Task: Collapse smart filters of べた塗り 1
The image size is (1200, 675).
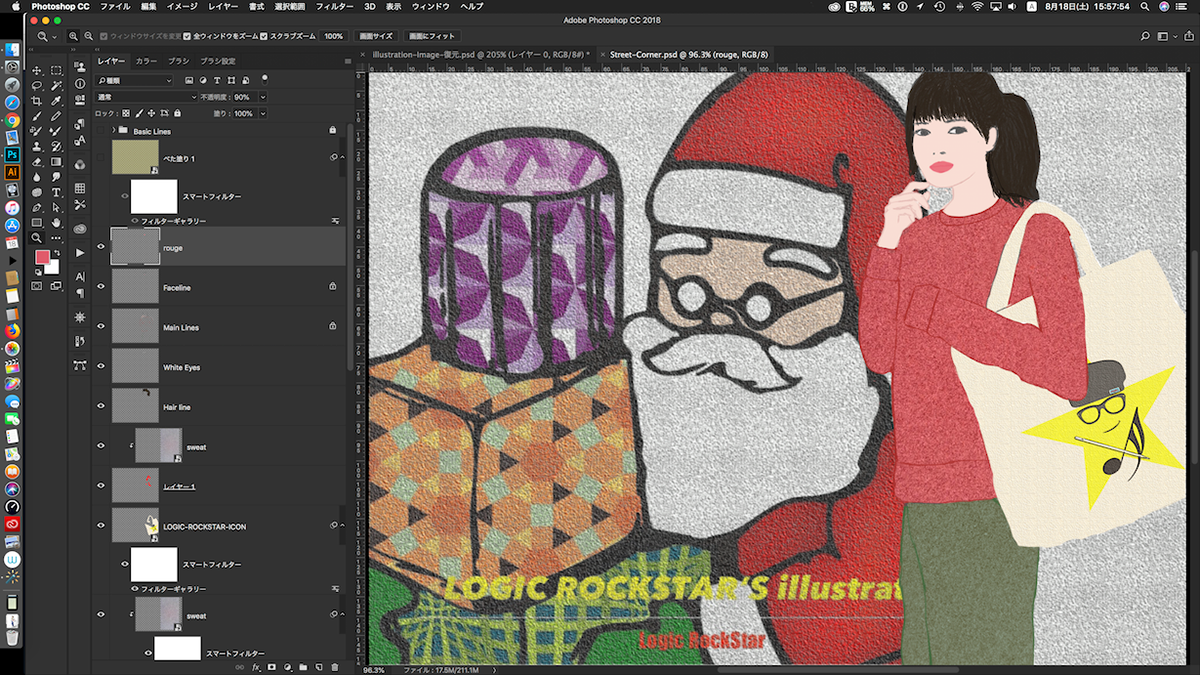Action: 342,158
